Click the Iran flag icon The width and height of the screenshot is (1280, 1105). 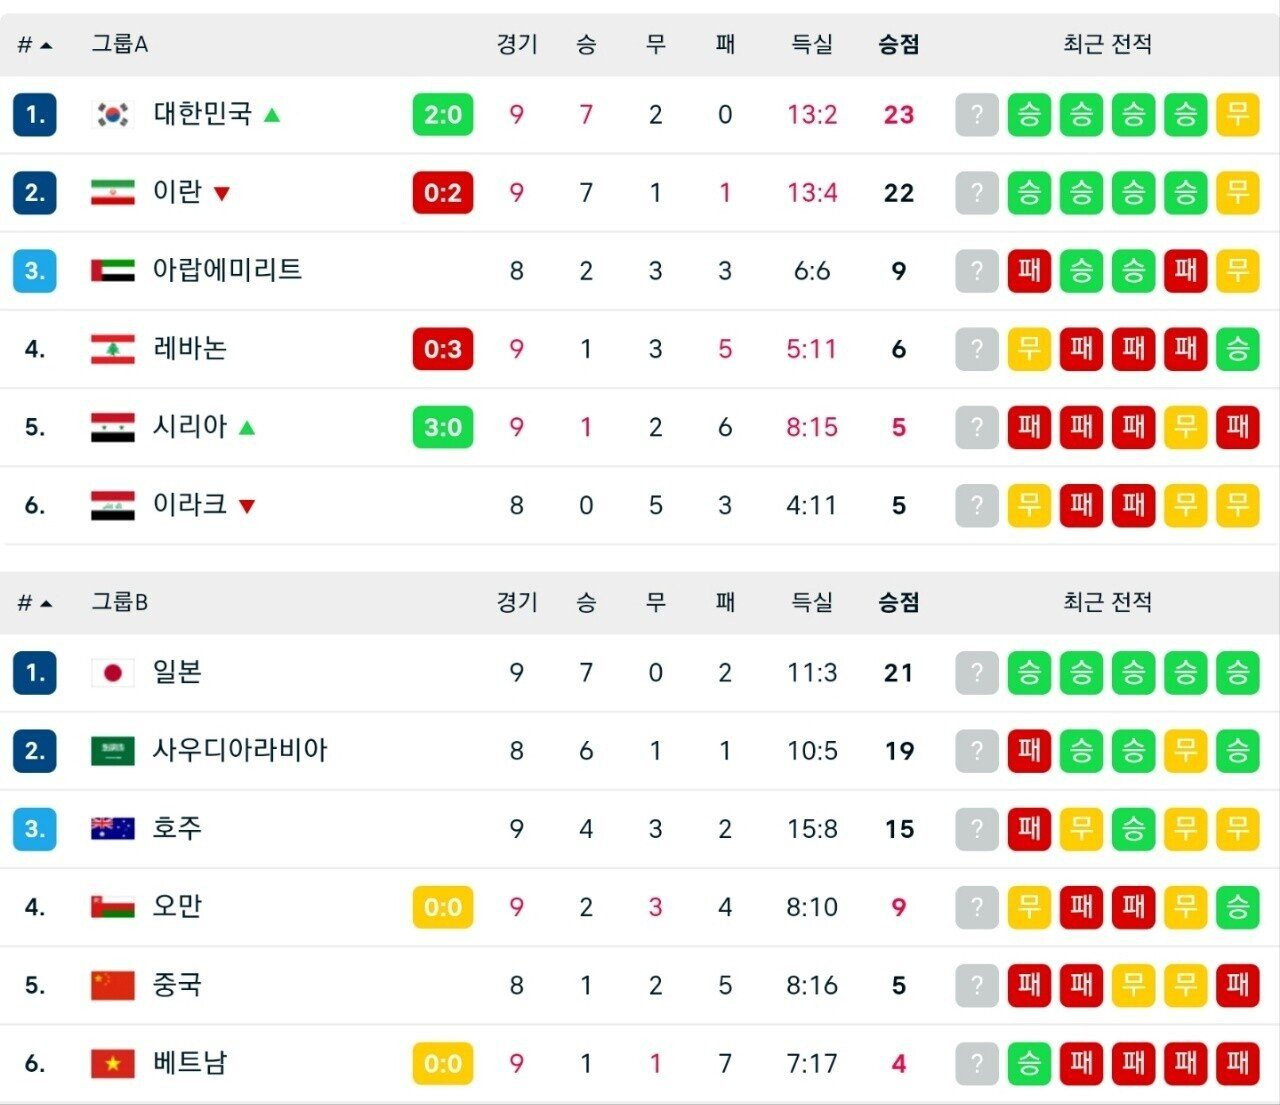coord(112,193)
